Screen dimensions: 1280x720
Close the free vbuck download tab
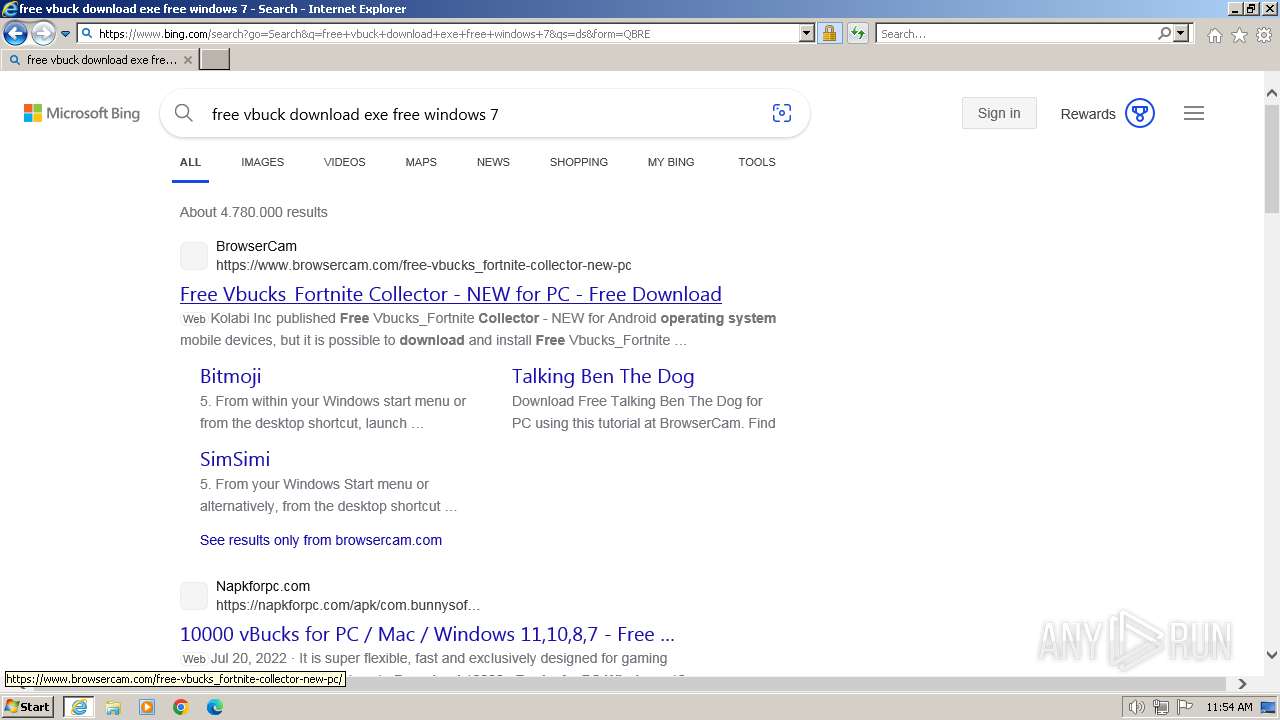click(188, 60)
